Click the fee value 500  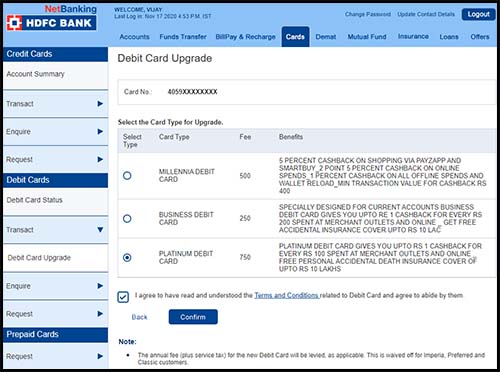[245, 176]
